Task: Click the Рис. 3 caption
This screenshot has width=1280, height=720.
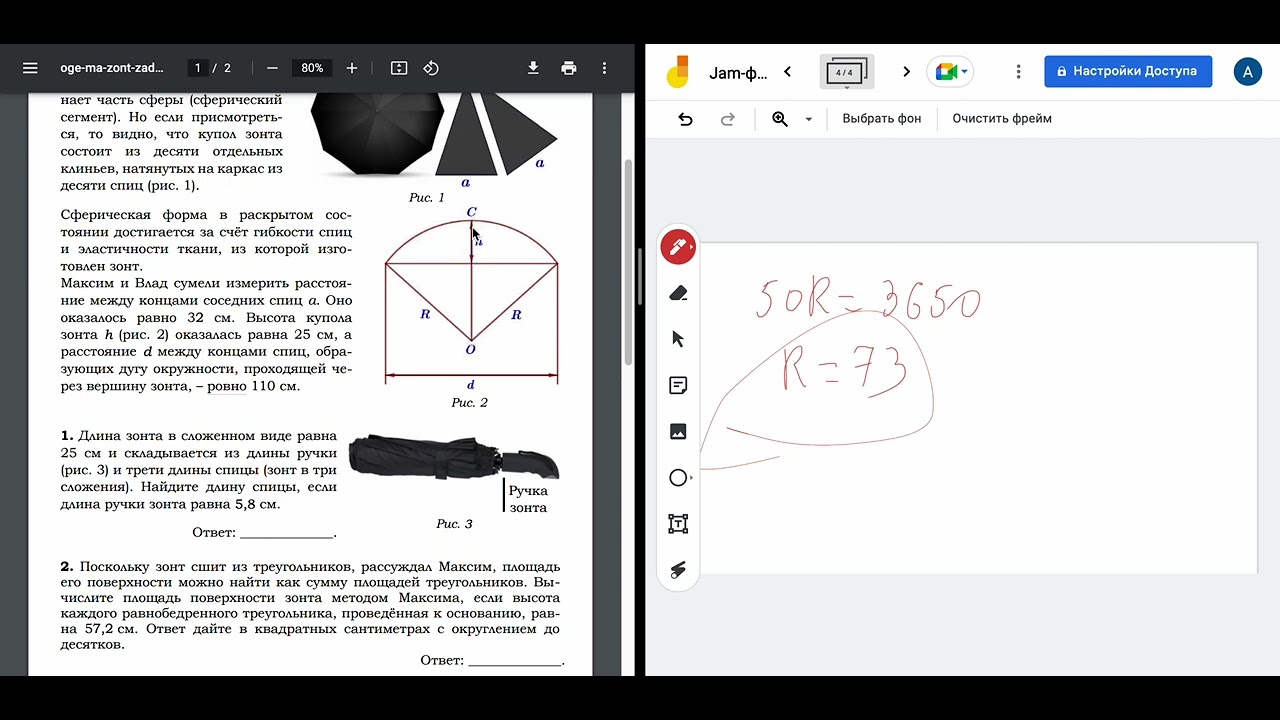Action: [454, 524]
